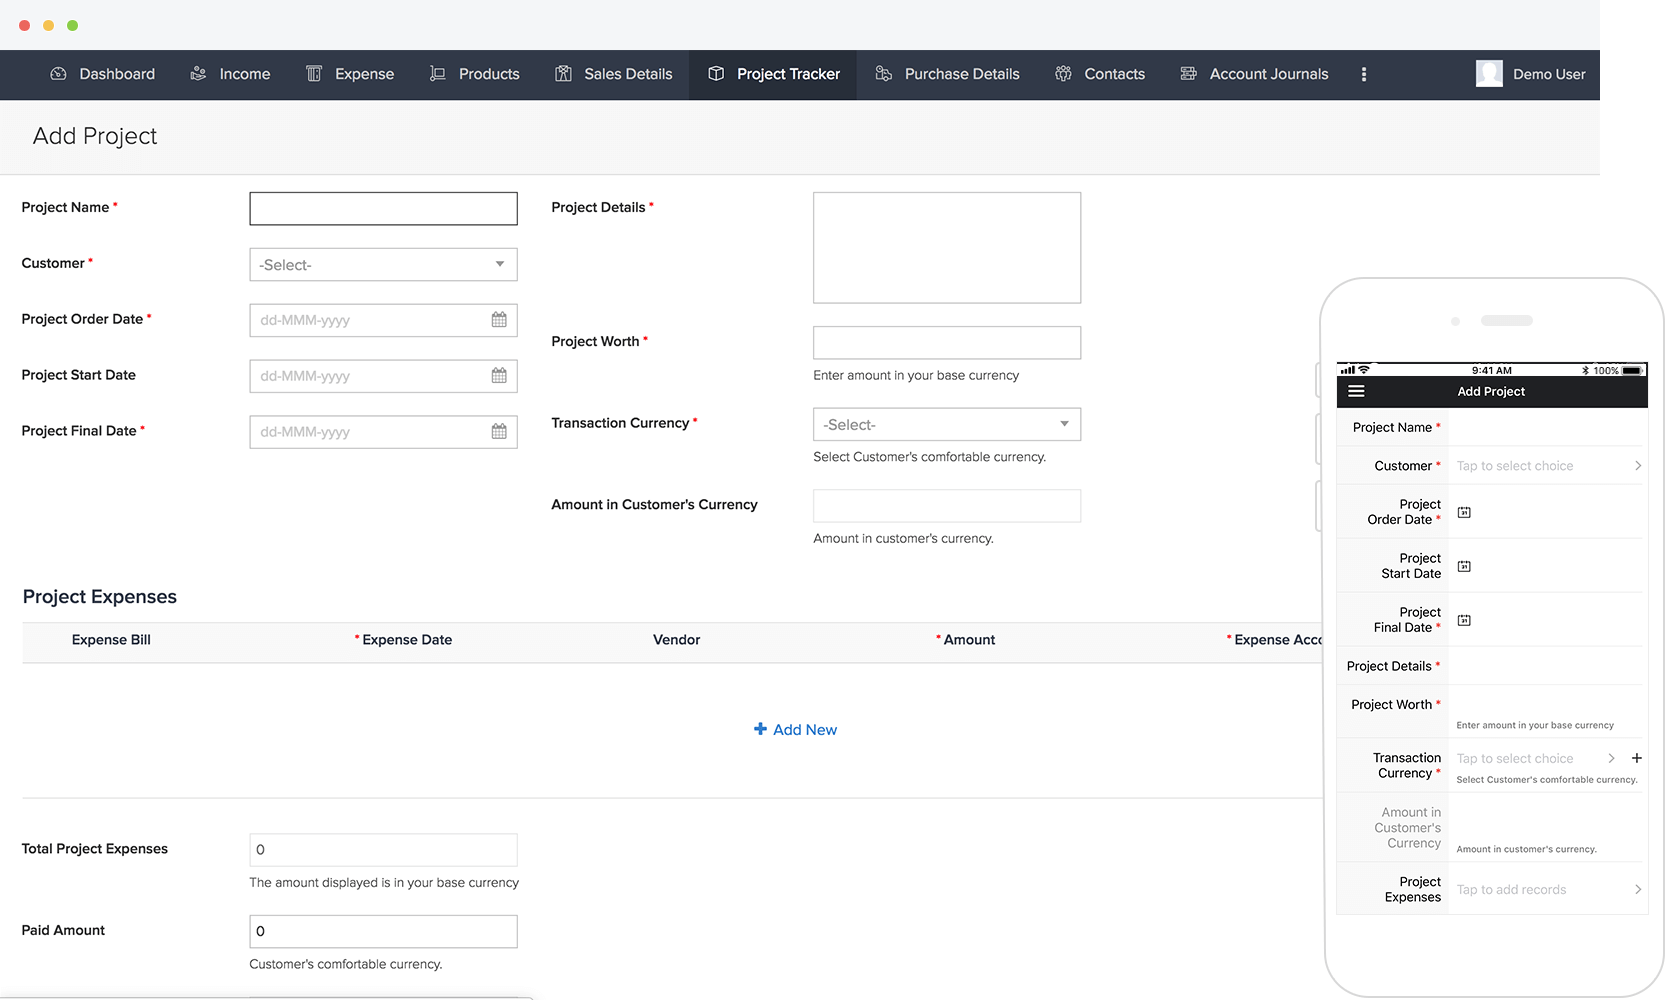Tap the plus icon beside phone Transaction Currency
Viewport: 1670px width, 1000px height.
(x=1637, y=758)
